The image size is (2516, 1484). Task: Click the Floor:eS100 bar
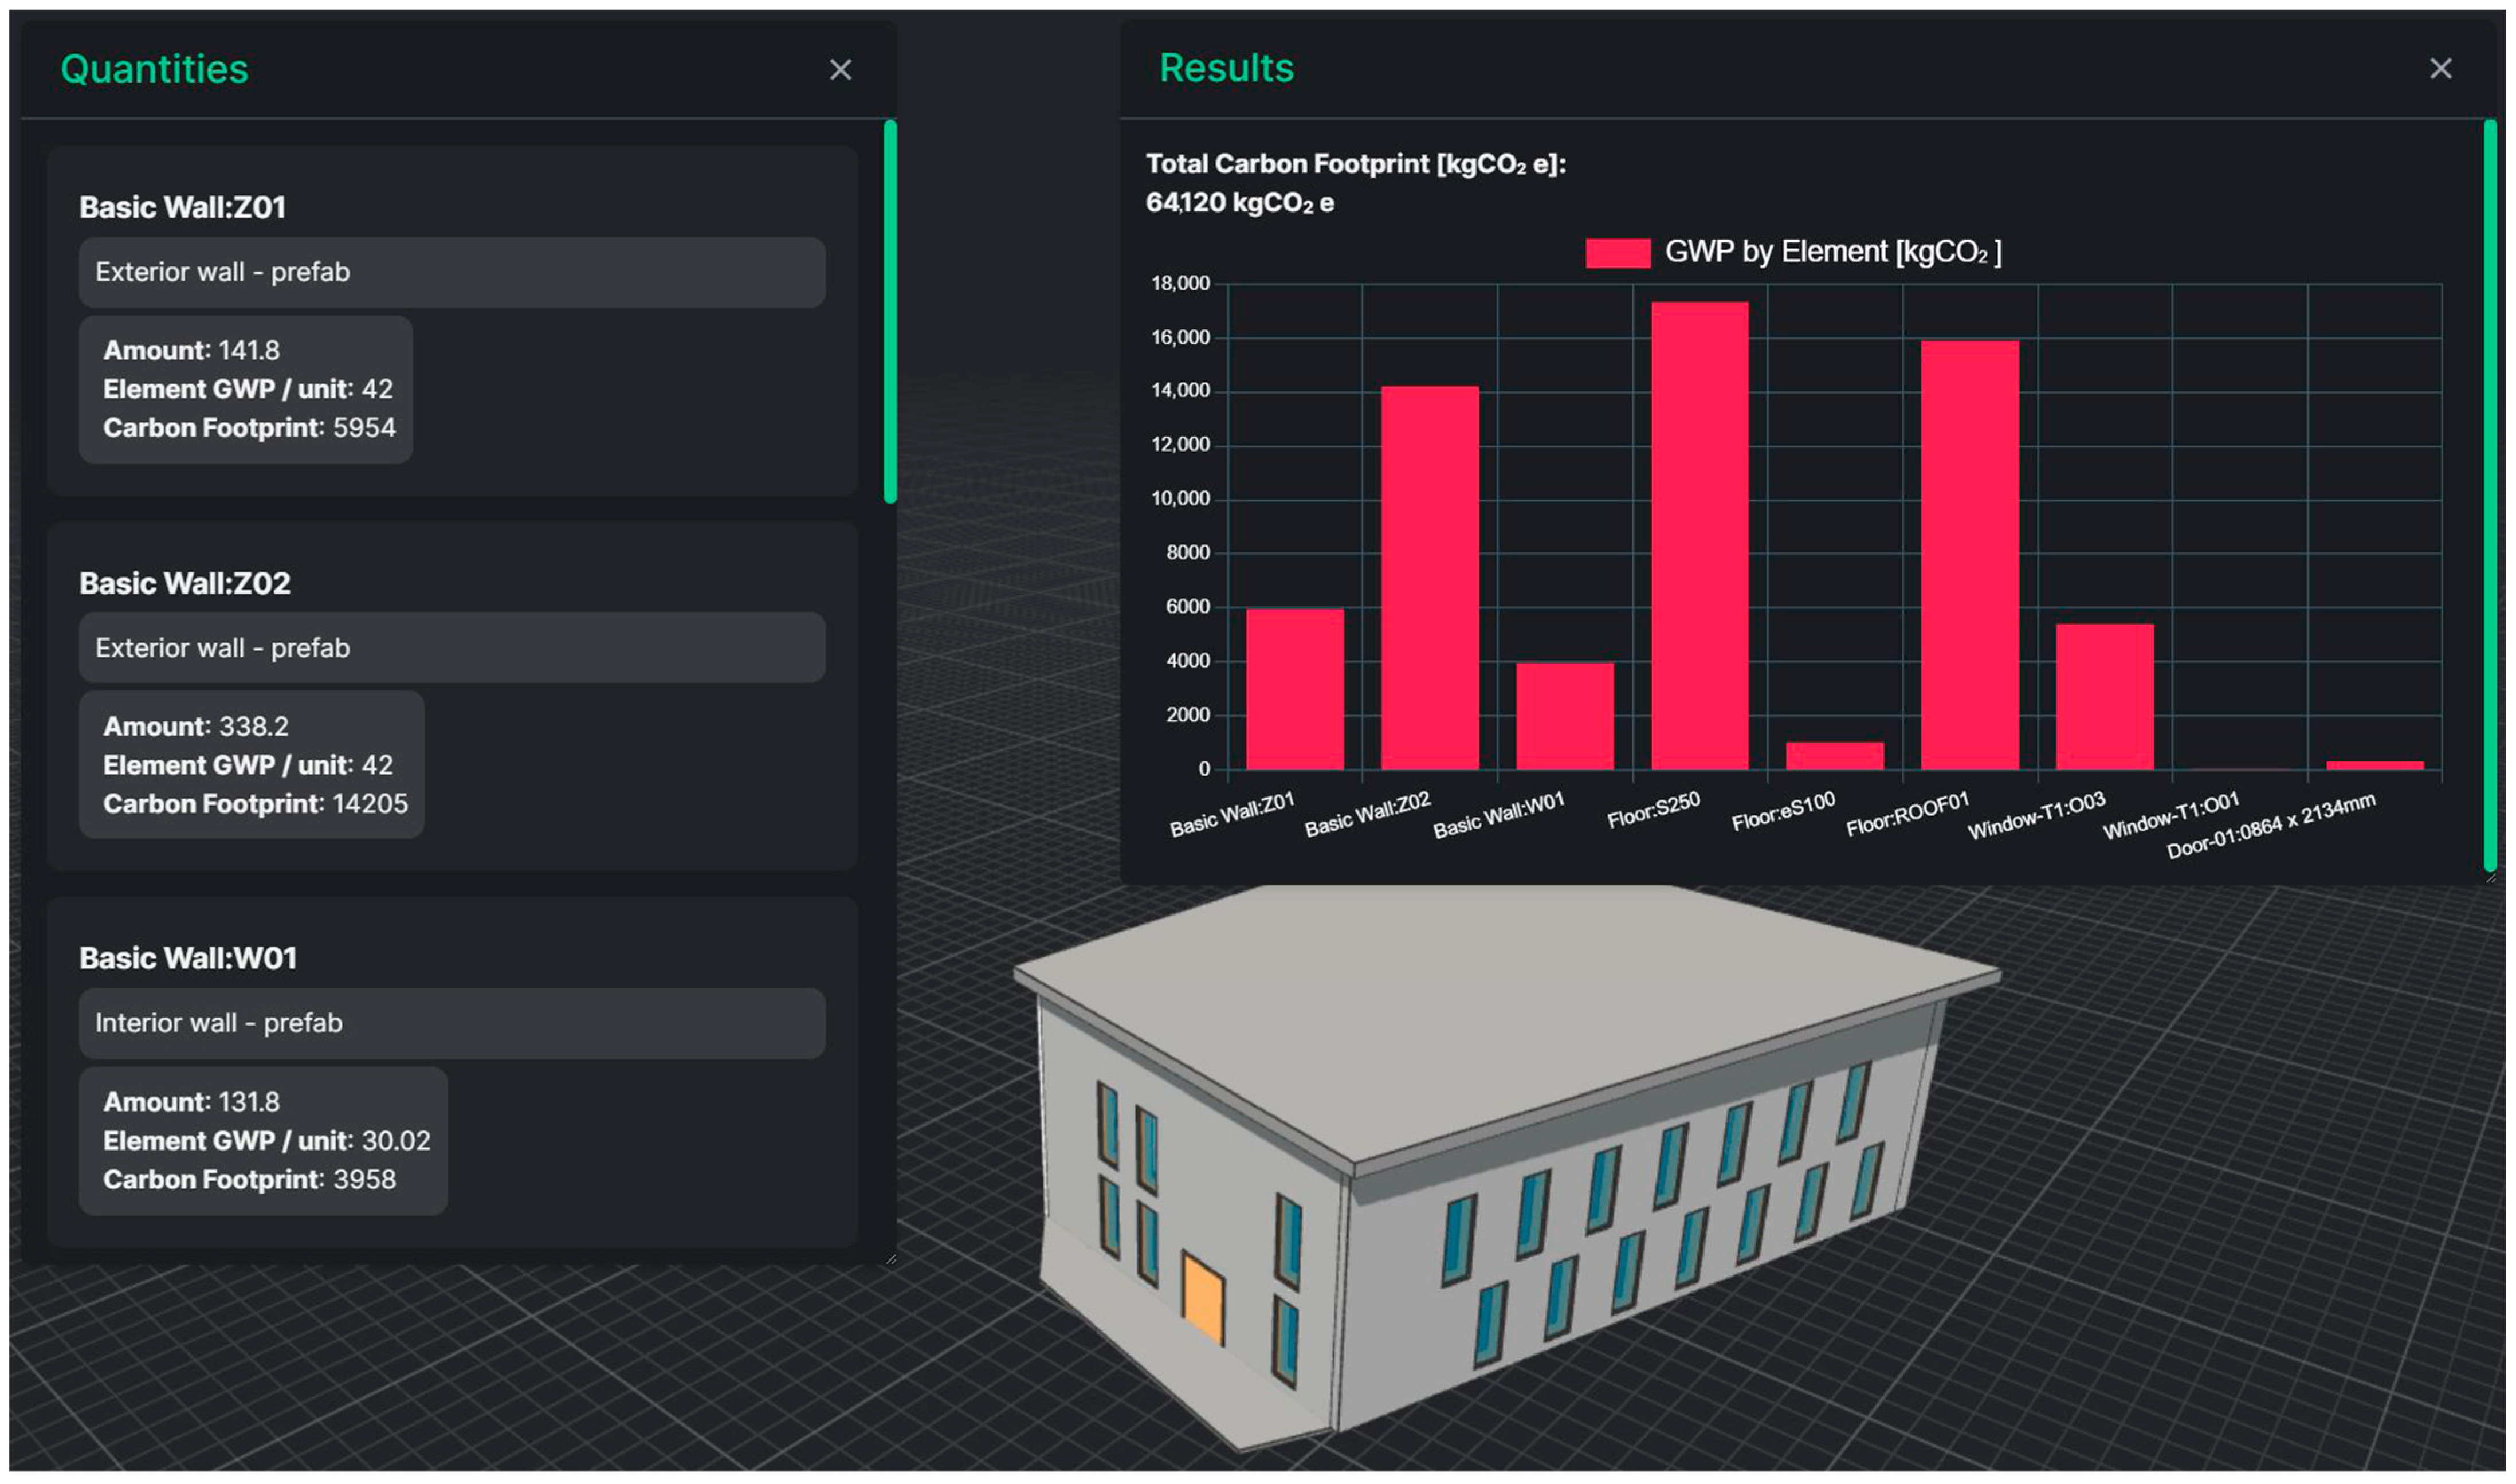[1834, 755]
